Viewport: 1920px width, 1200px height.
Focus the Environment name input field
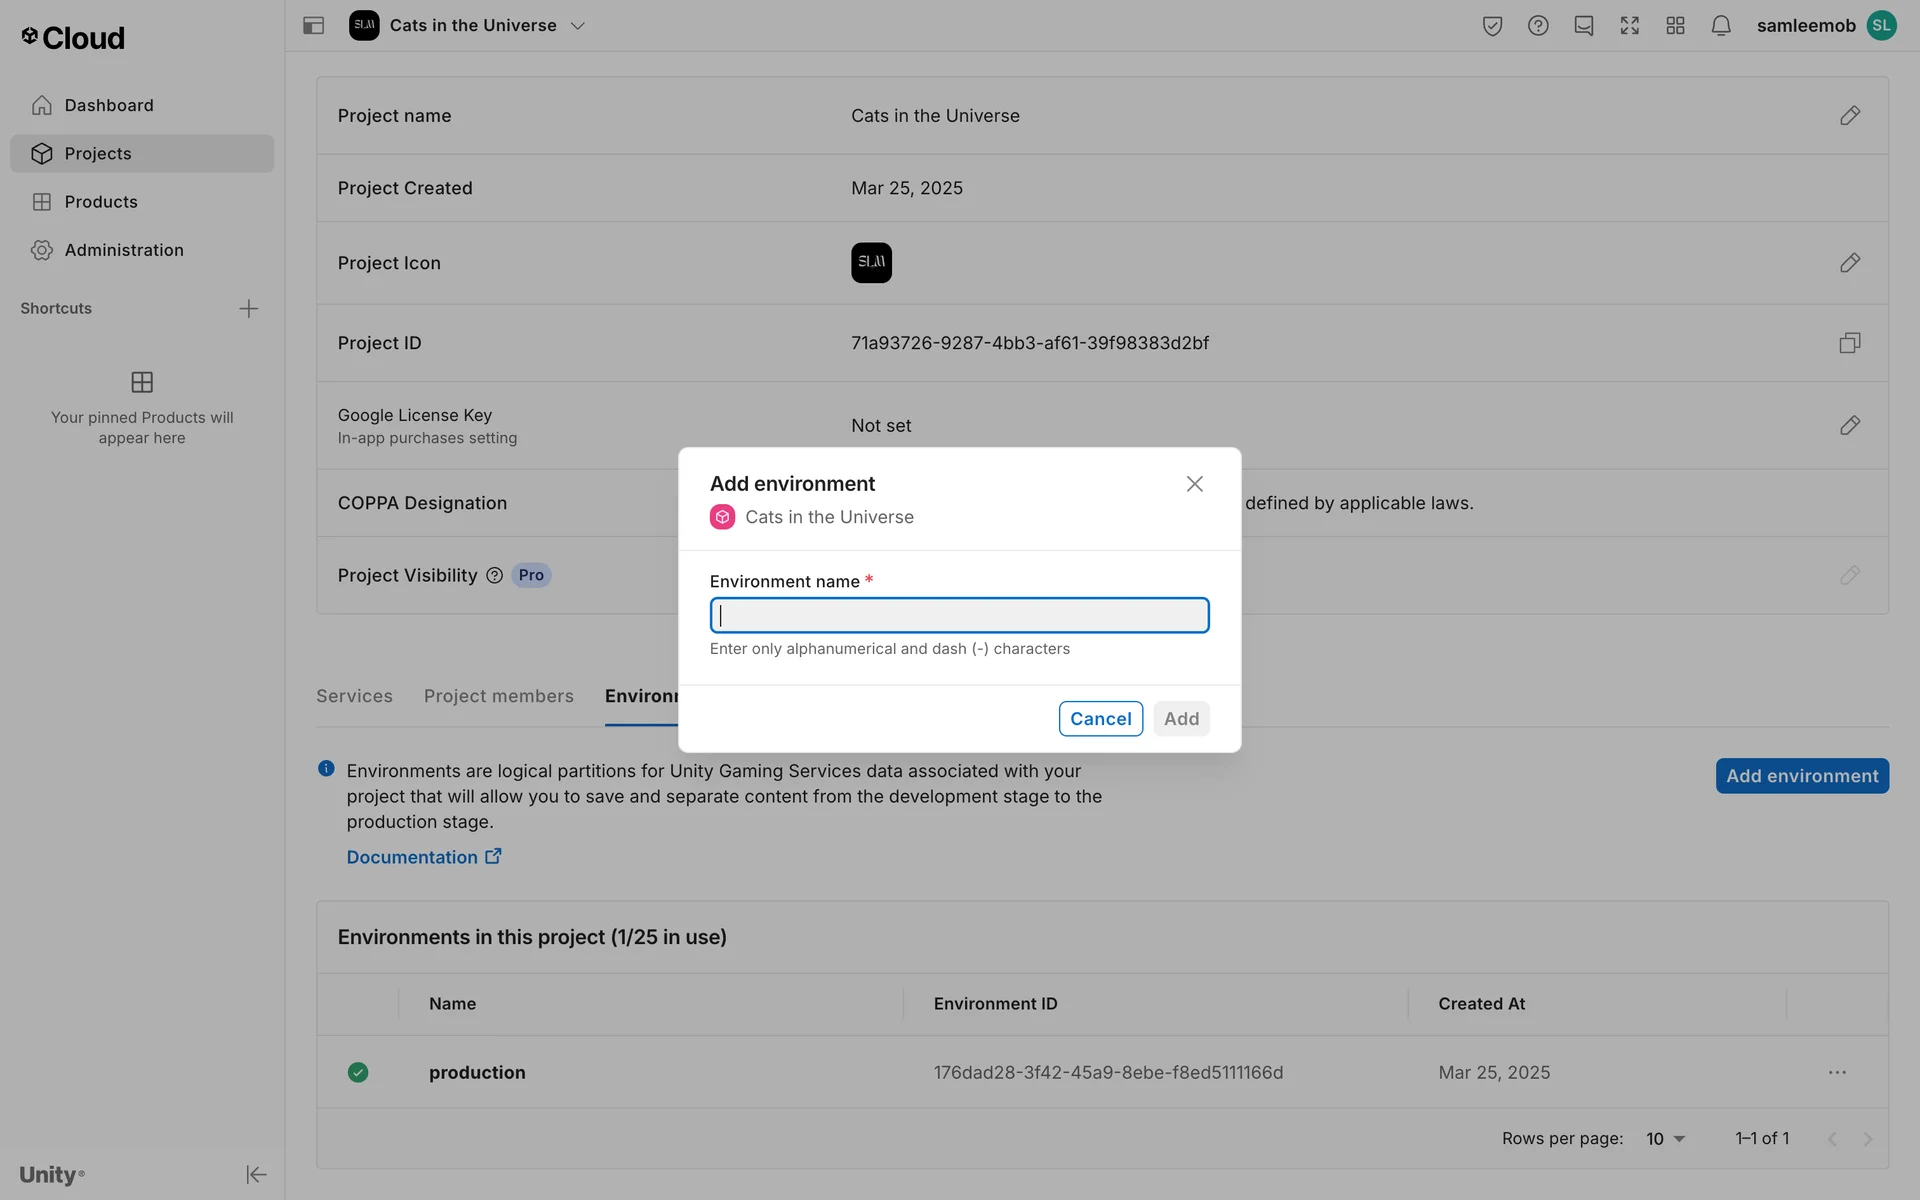coord(959,615)
